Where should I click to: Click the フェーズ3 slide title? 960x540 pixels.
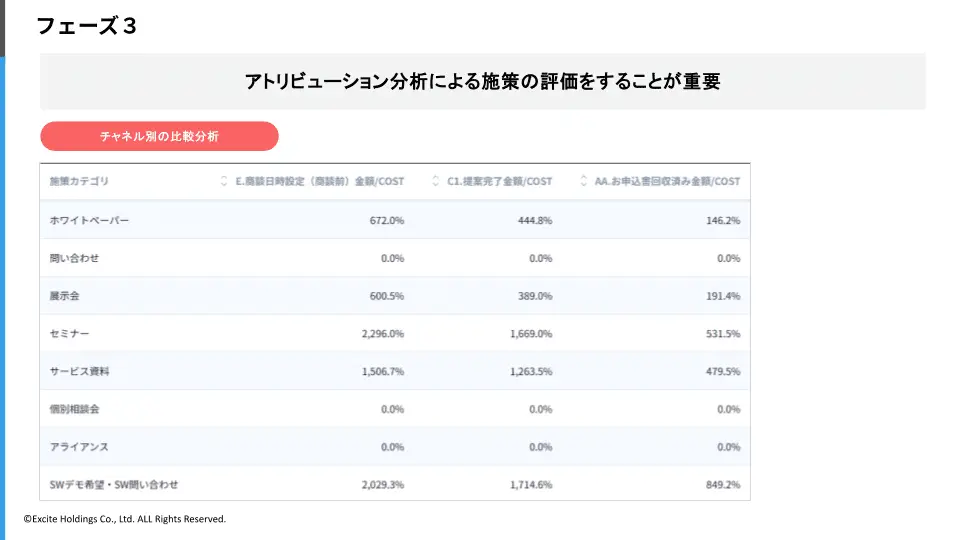(86, 26)
